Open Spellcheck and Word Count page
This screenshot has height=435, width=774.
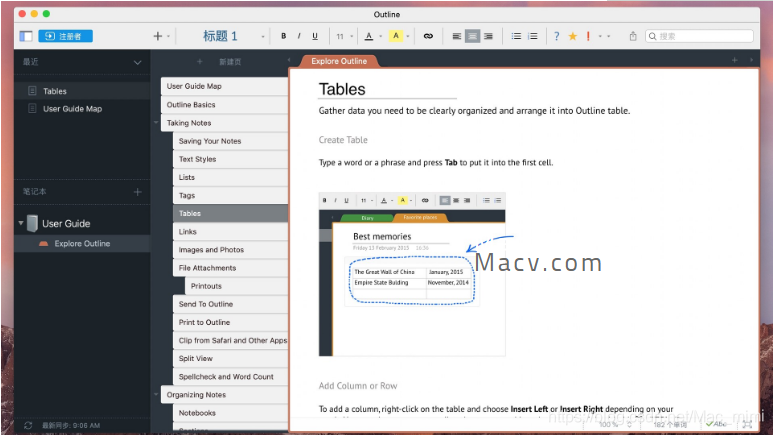pyautogui.click(x=231, y=377)
